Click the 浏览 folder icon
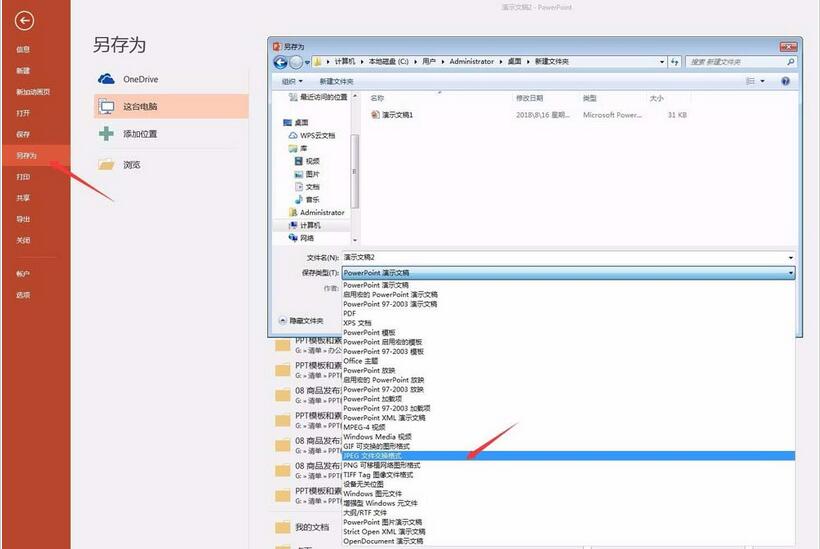 tap(106, 165)
